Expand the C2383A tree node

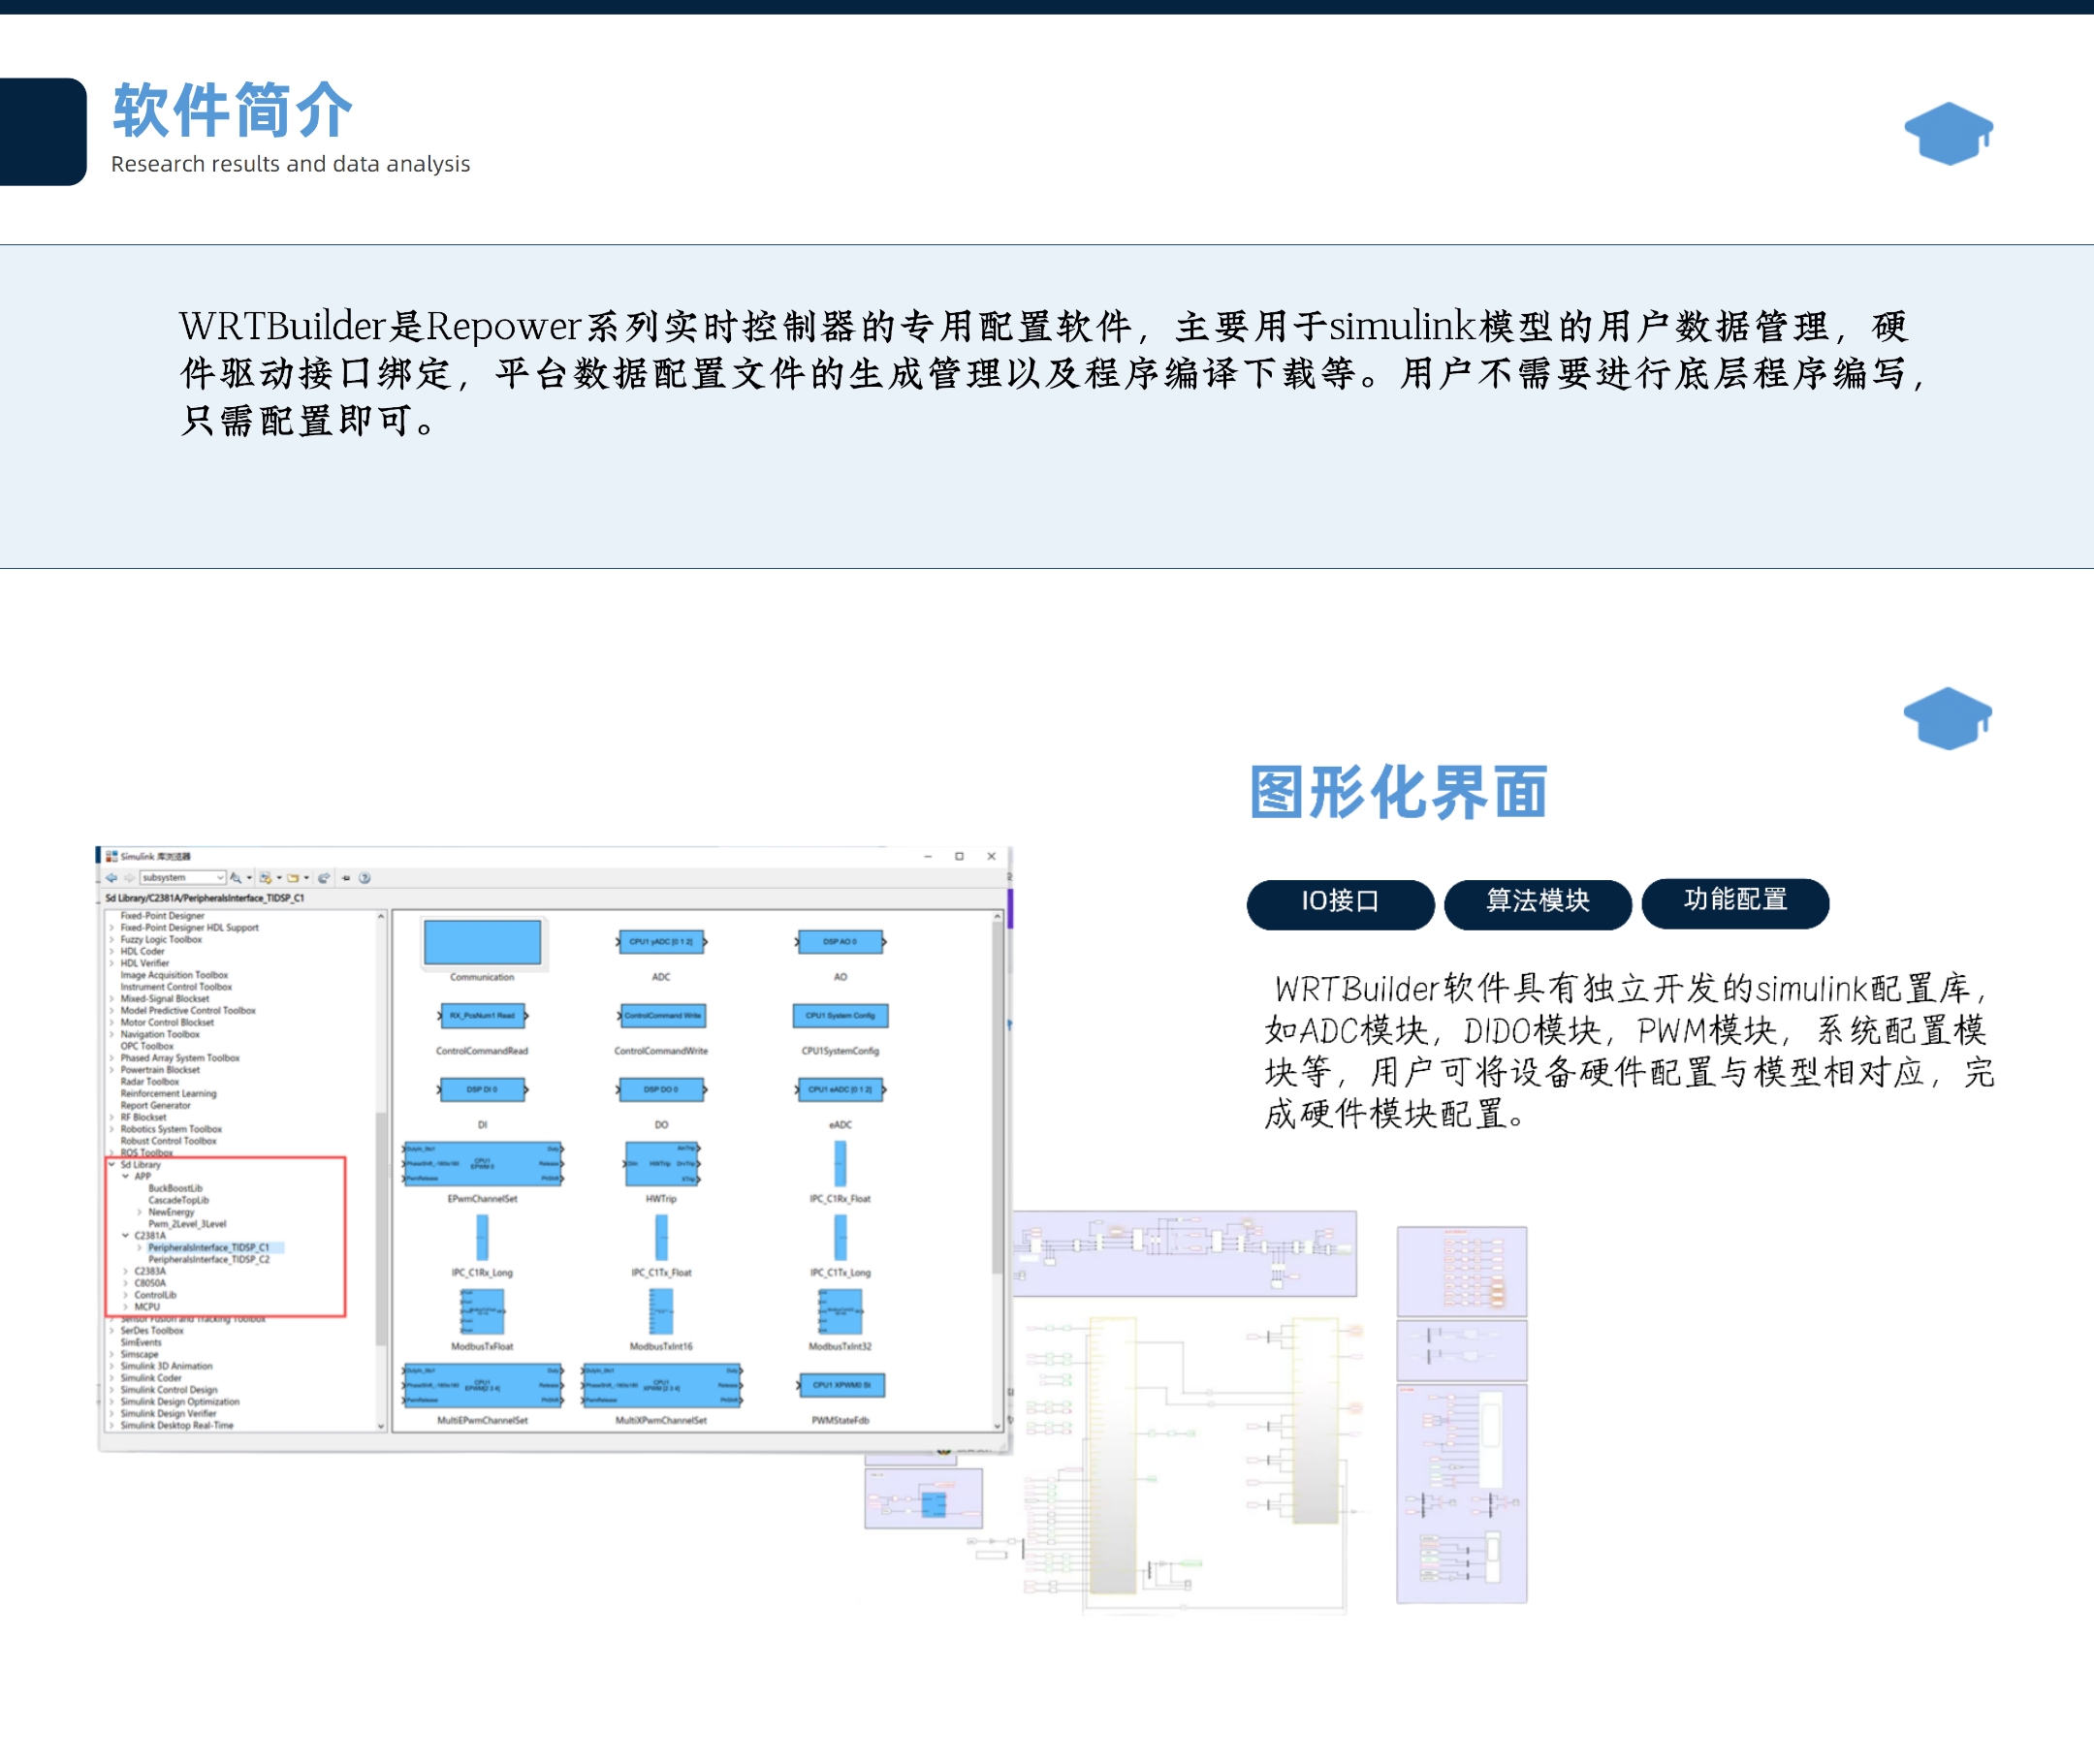(x=125, y=1272)
